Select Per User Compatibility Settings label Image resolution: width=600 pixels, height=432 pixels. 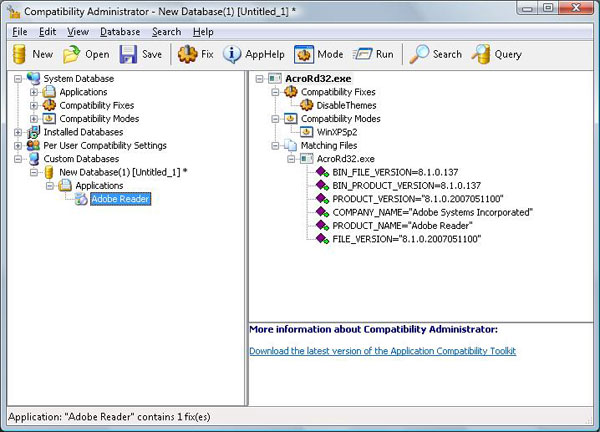tap(105, 145)
